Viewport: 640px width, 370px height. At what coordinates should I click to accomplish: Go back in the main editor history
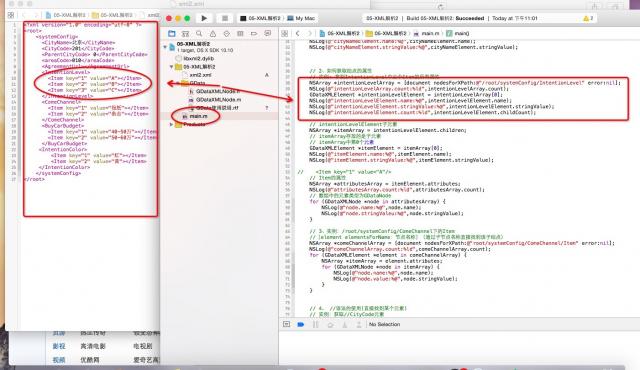(298, 33)
